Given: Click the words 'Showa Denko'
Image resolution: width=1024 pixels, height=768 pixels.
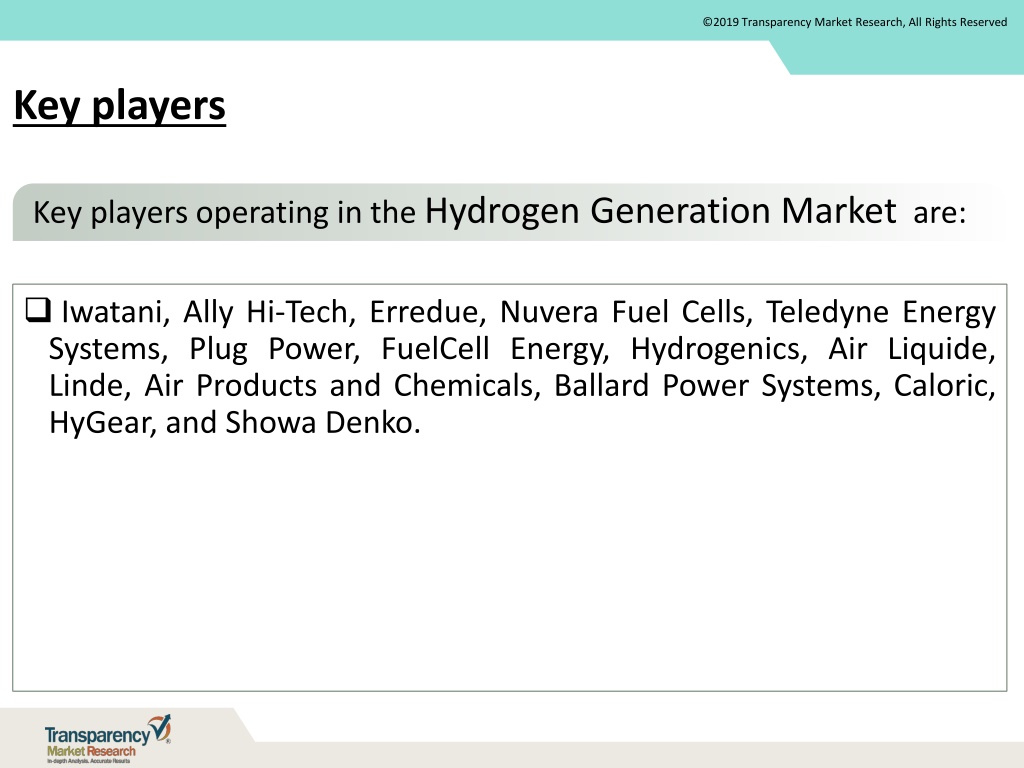Looking at the screenshot, I should [319, 423].
